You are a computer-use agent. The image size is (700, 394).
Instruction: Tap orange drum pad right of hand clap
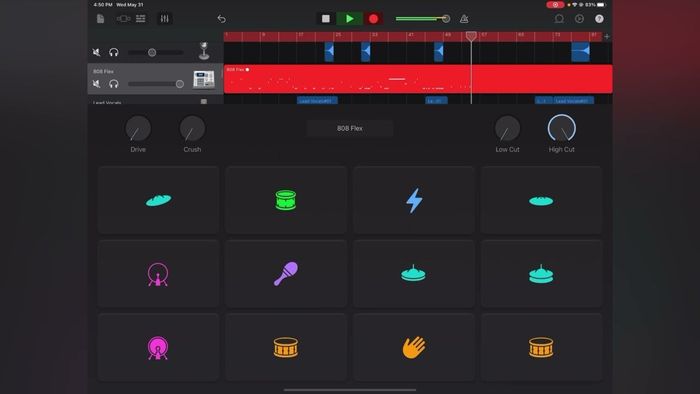tap(541, 347)
